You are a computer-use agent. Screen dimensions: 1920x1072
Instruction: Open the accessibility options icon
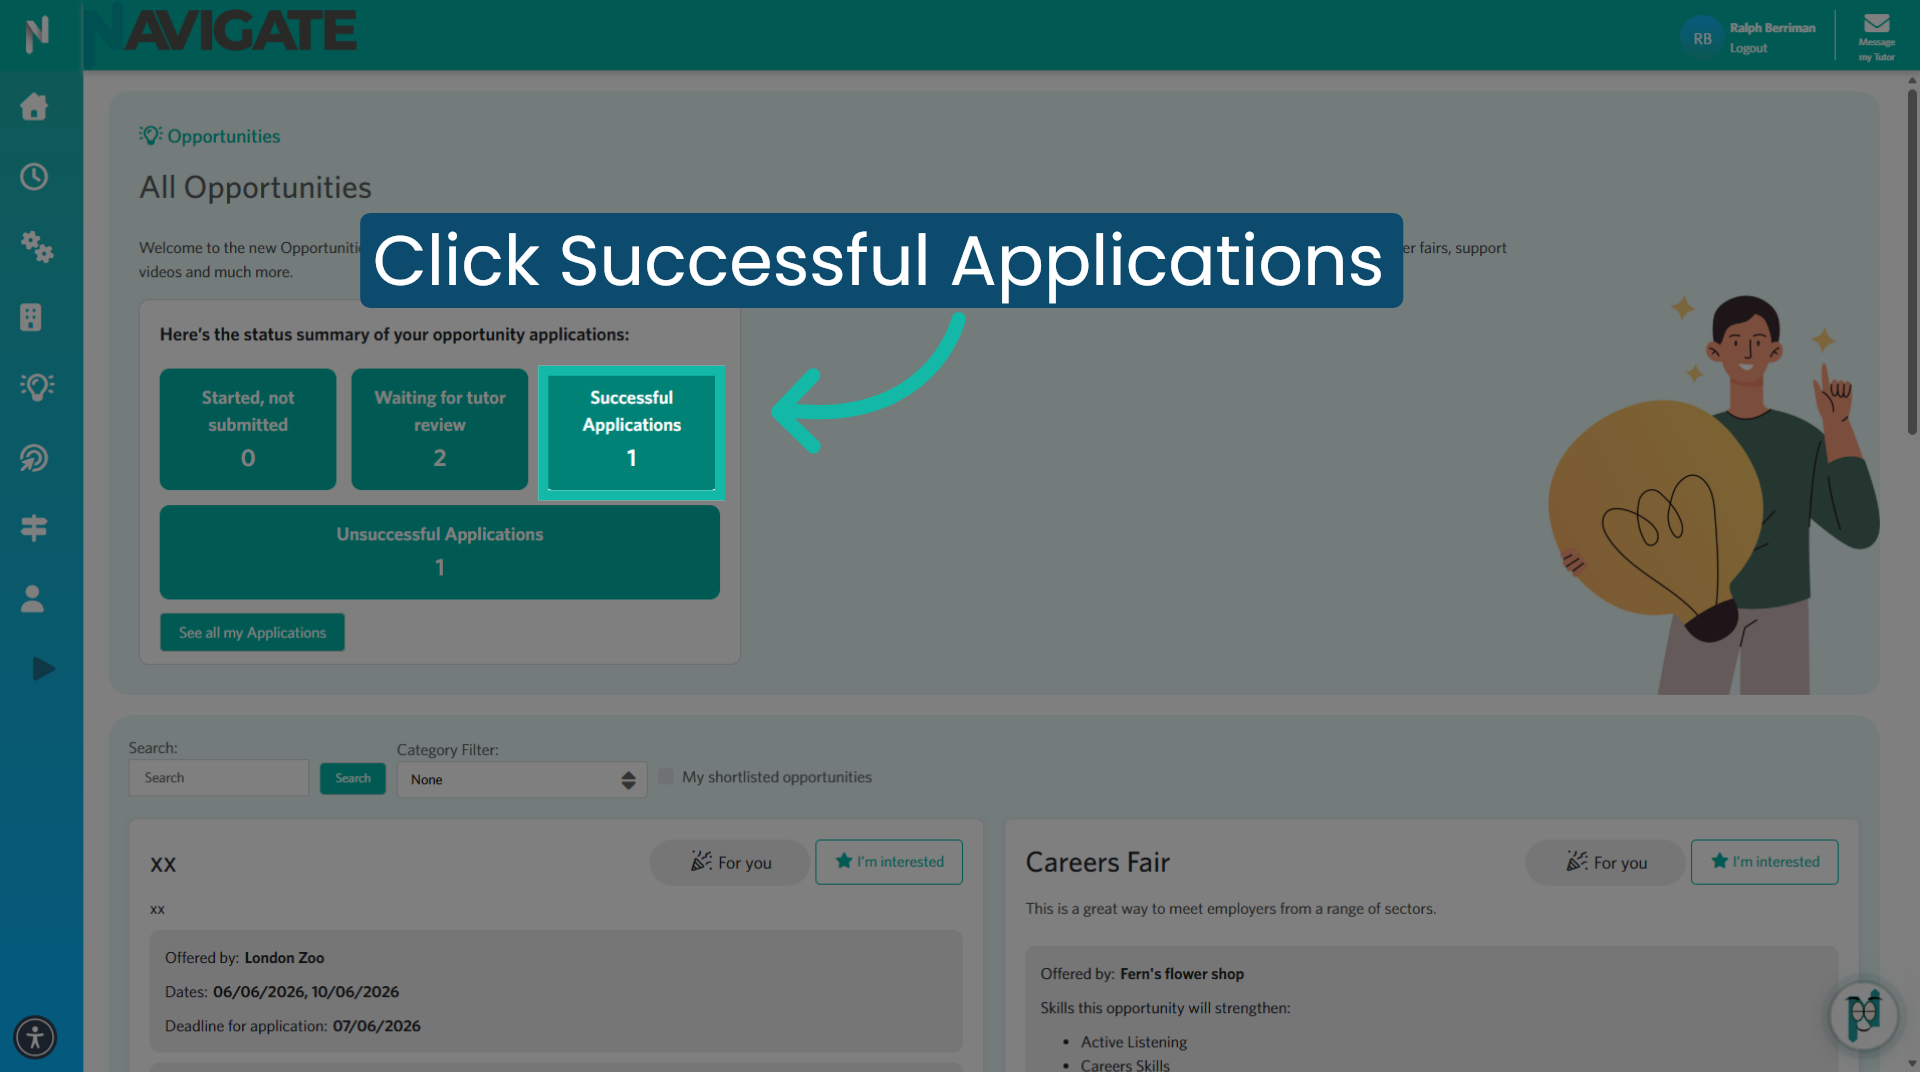pos(35,1037)
